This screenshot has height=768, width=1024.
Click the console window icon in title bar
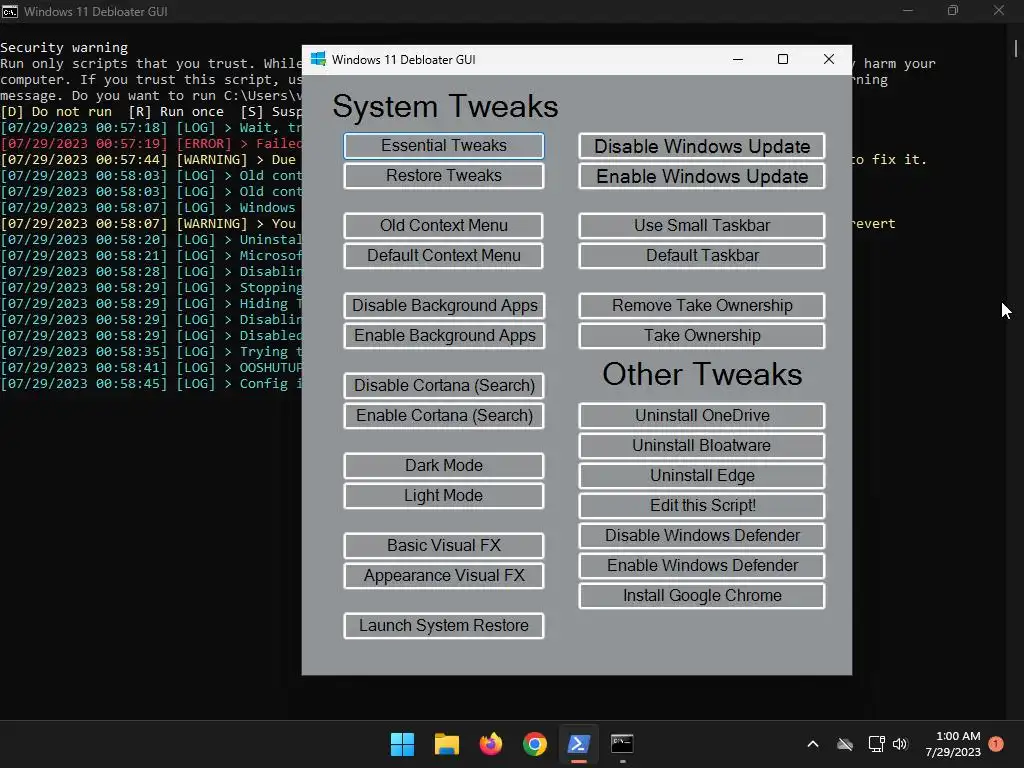click(x=10, y=11)
